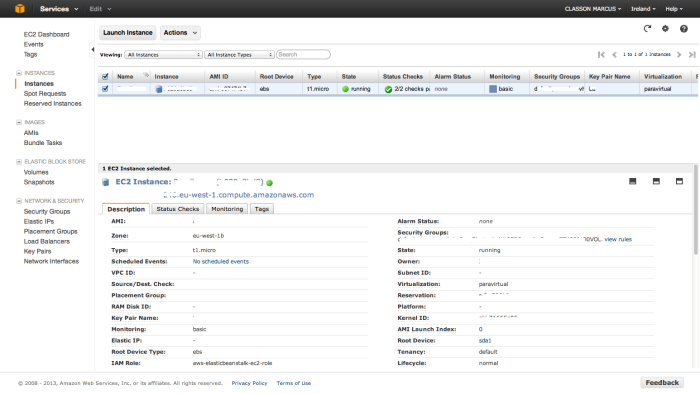Collapse the left navigation pane arrow

(x=92, y=50)
